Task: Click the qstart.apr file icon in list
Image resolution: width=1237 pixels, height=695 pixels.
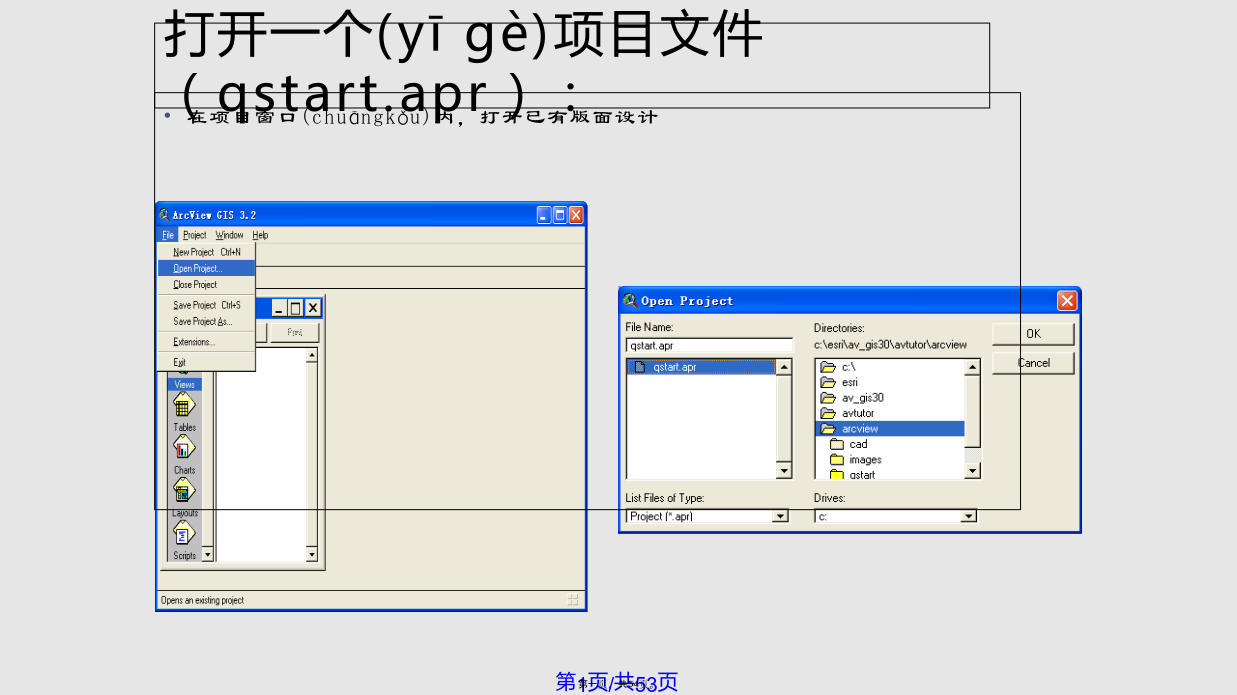Action: tap(640, 367)
